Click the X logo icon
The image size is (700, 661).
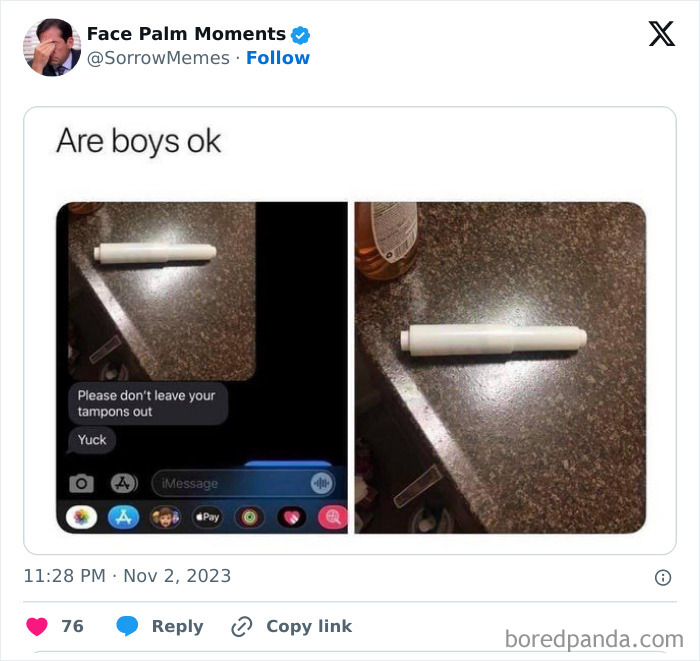pyautogui.click(x=662, y=33)
